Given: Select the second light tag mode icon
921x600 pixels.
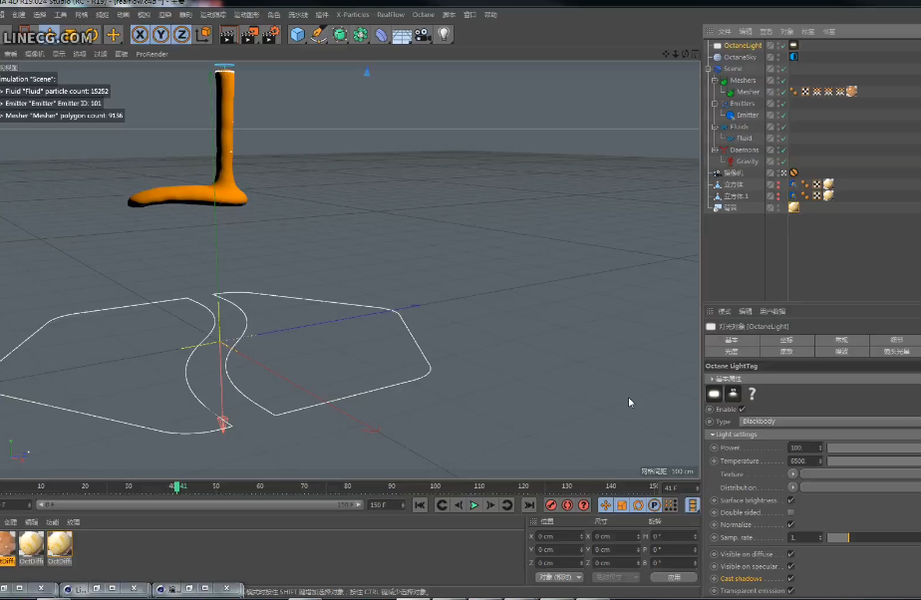Looking at the screenshot, I should click(x=733, y=394).
